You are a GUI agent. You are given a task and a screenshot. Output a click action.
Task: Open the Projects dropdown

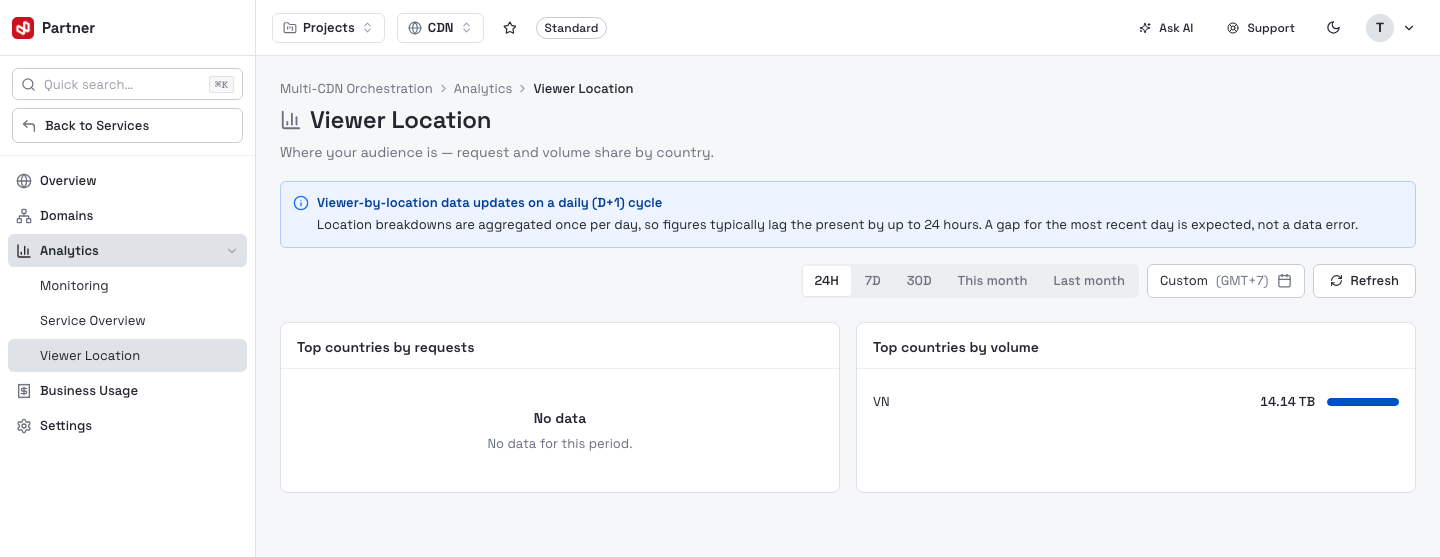coord(328,28)
